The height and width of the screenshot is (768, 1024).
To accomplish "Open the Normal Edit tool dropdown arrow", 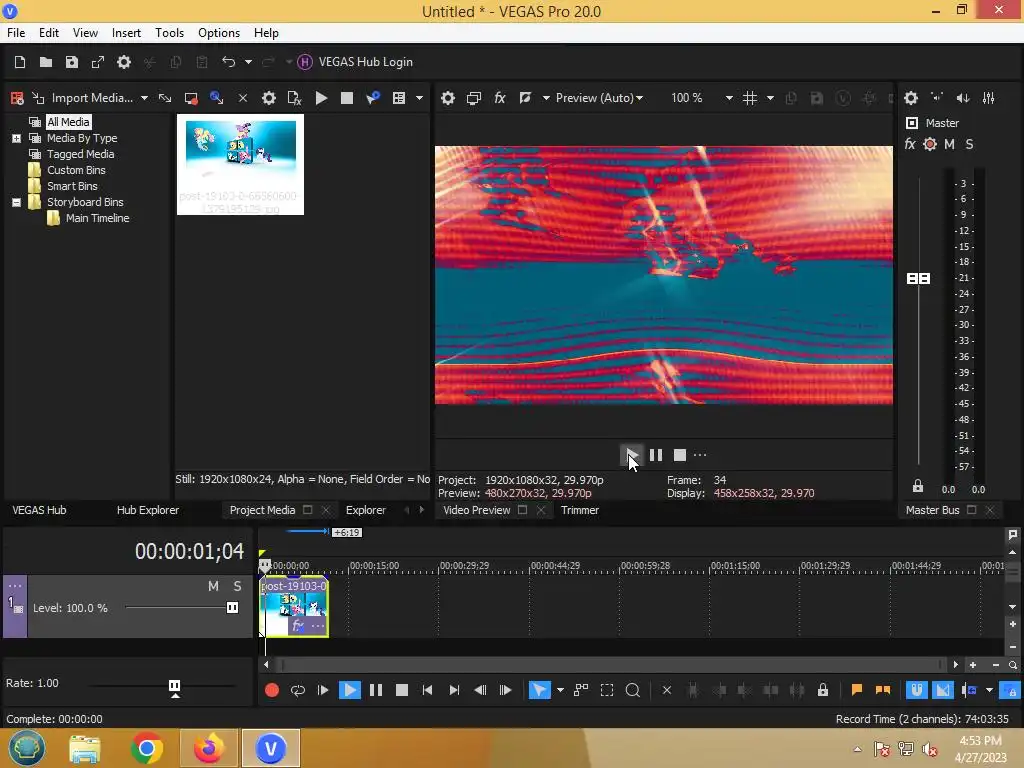I will 560,690.
